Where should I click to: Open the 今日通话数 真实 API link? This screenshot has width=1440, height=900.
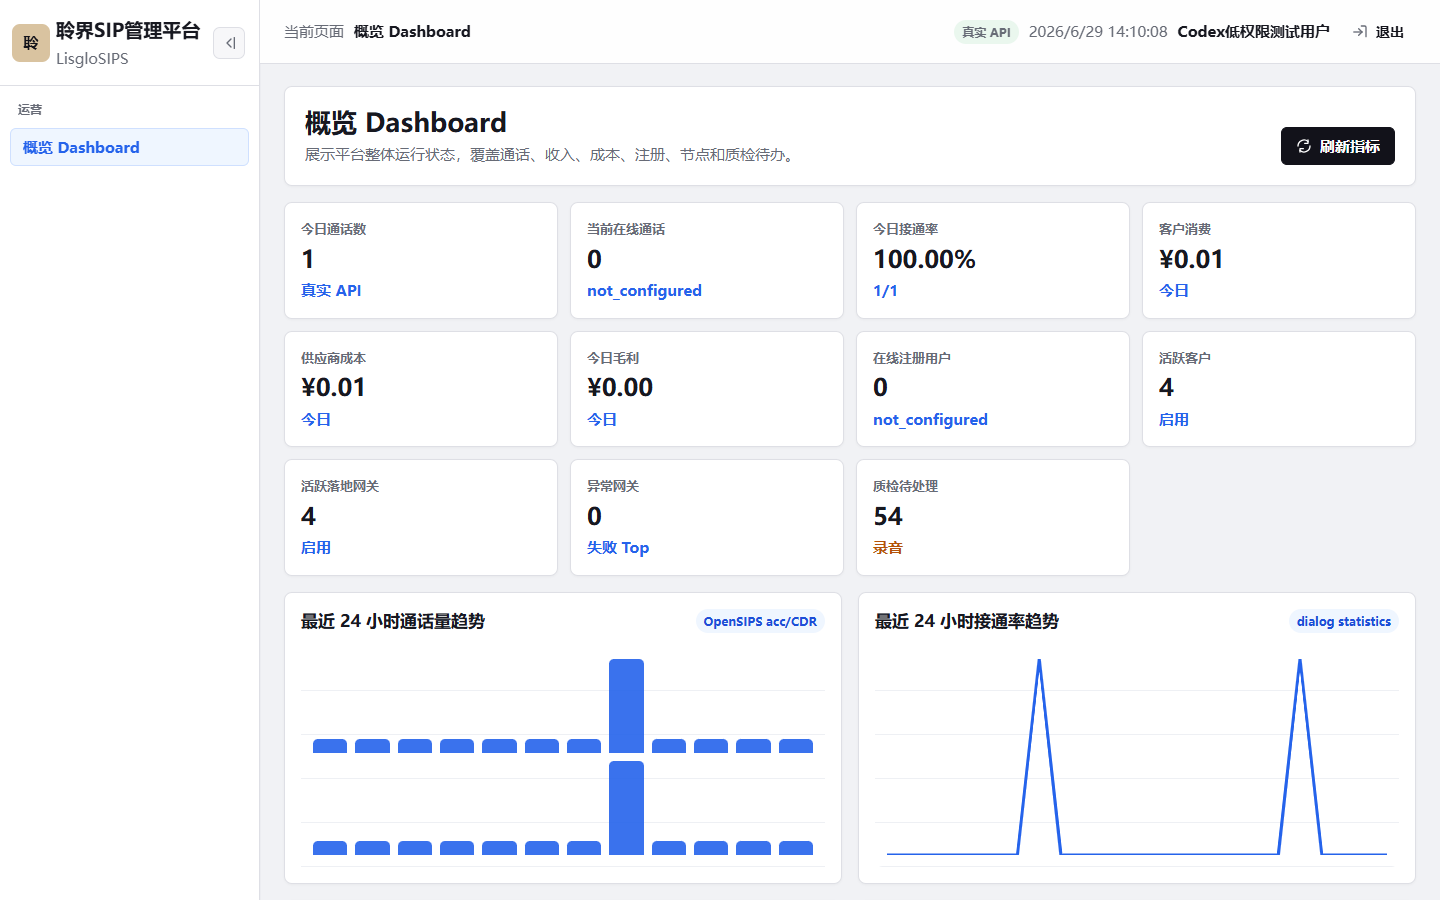(x=331, y=290)
